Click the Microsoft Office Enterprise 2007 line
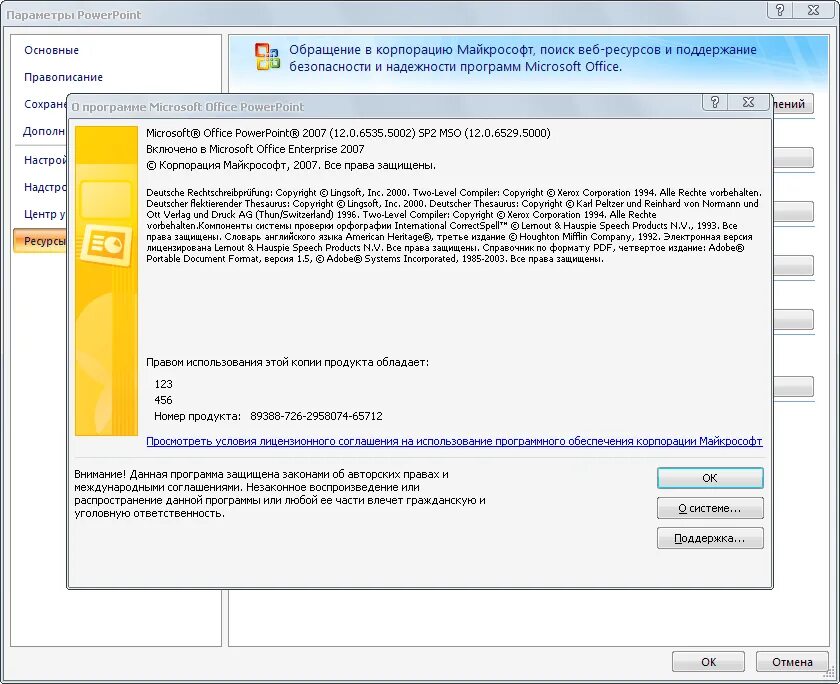This screenshot has width=840, height=684. coord(255,149)
